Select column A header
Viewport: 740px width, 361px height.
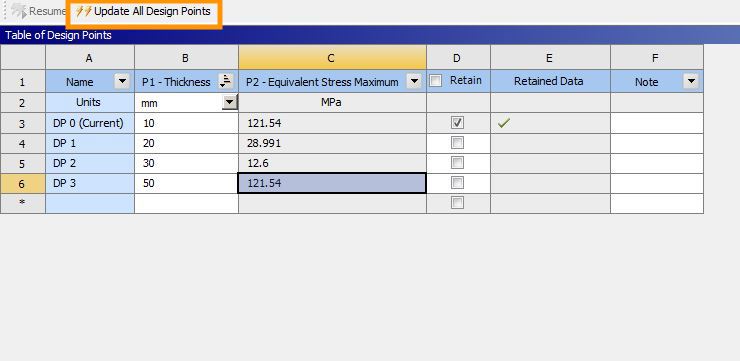(90, 58)
